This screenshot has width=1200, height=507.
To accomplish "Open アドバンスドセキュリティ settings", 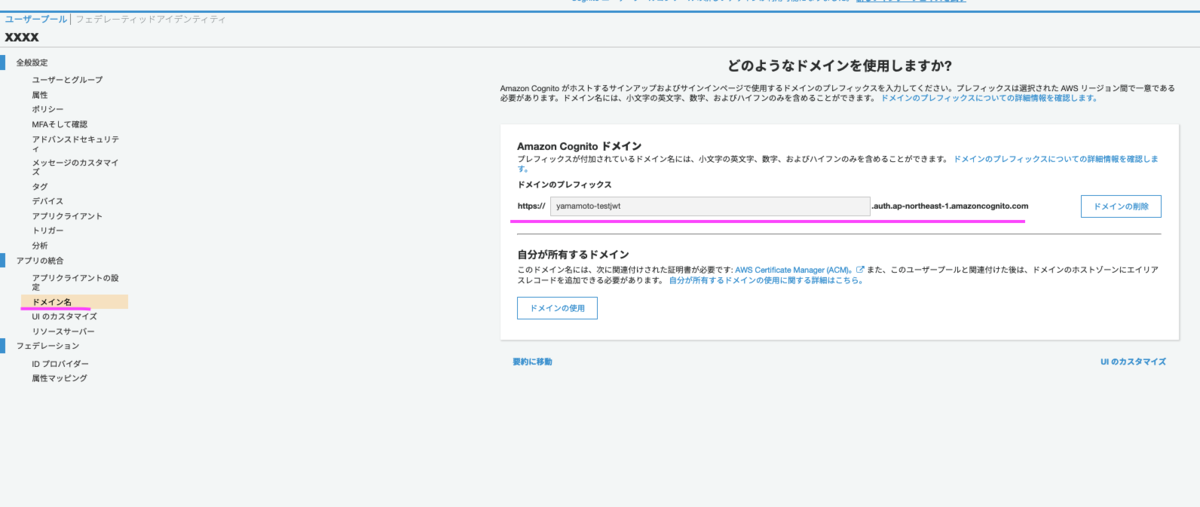I will coord(76,143).
